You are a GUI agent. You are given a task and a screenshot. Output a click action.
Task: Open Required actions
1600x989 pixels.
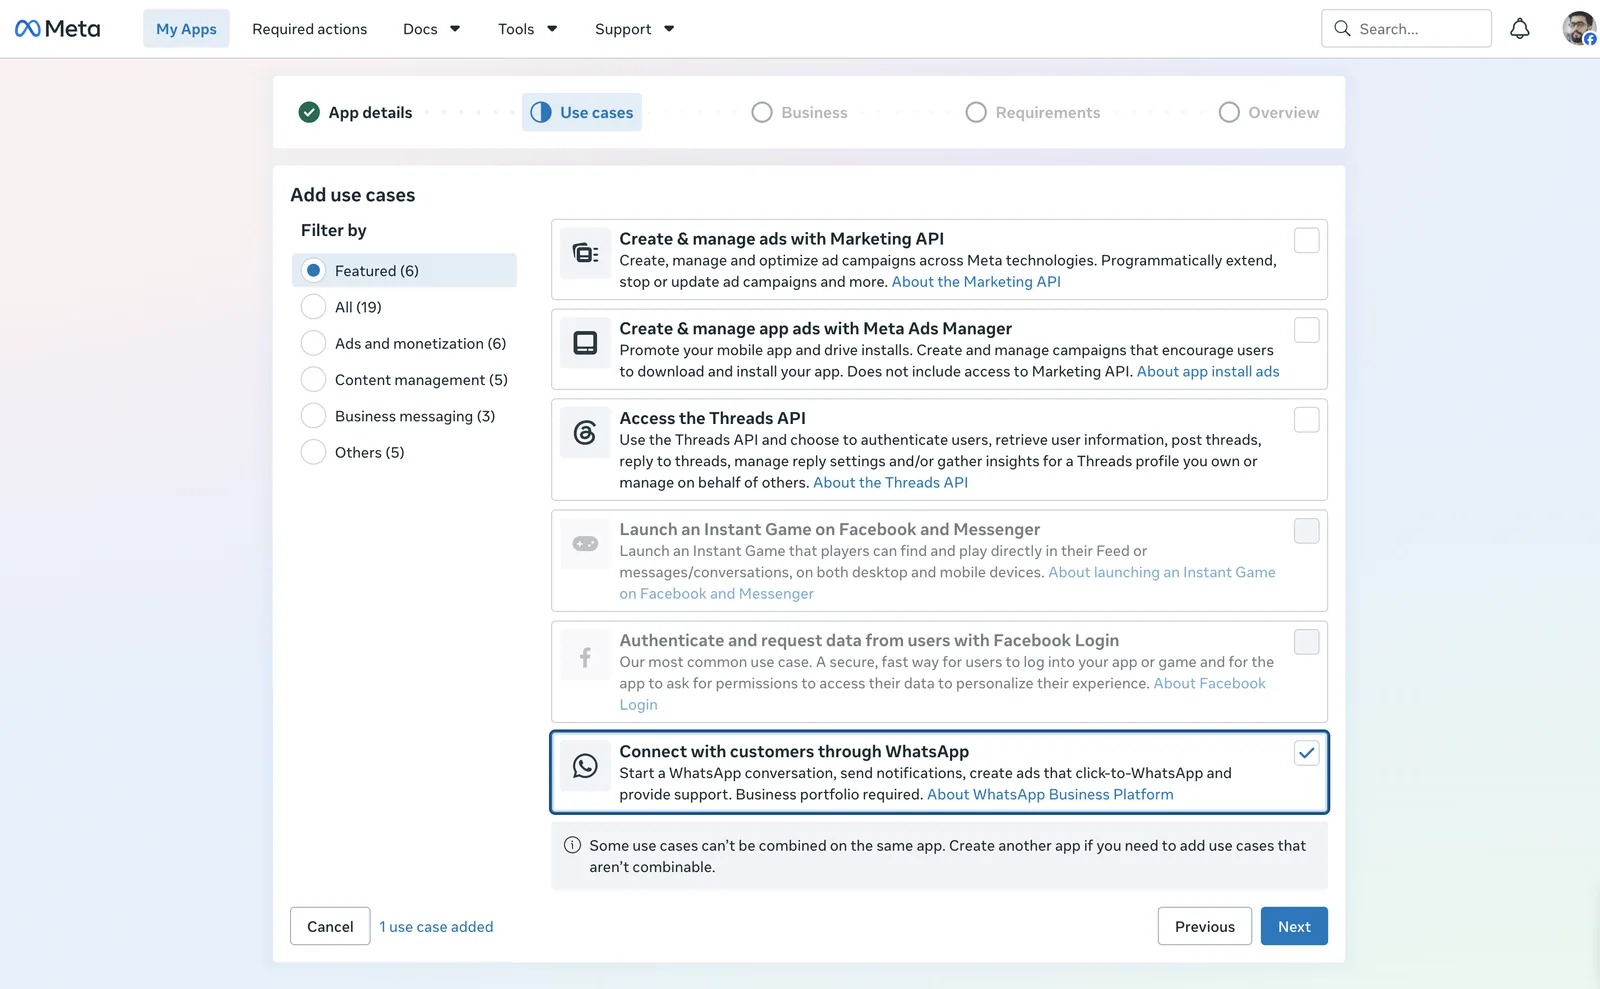[310, 29]
